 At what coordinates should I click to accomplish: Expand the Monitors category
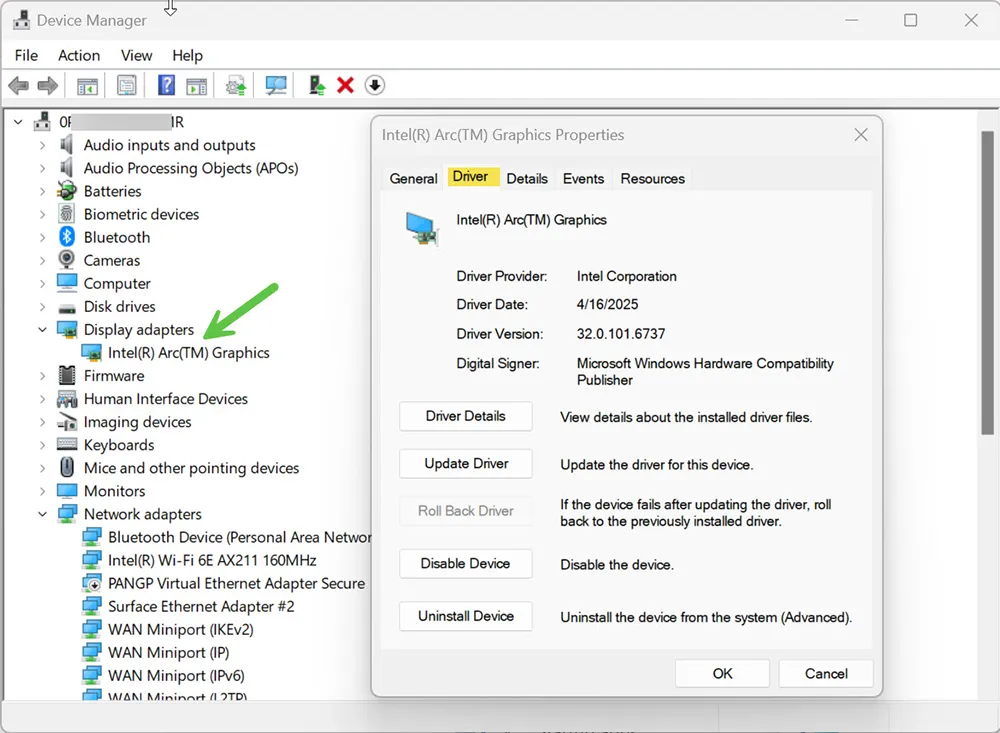[43, 491]
